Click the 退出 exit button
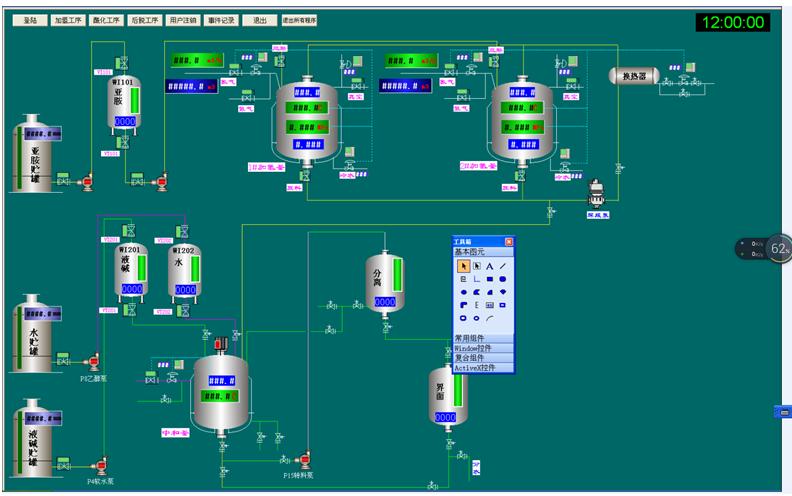 (x=259, y=19)
